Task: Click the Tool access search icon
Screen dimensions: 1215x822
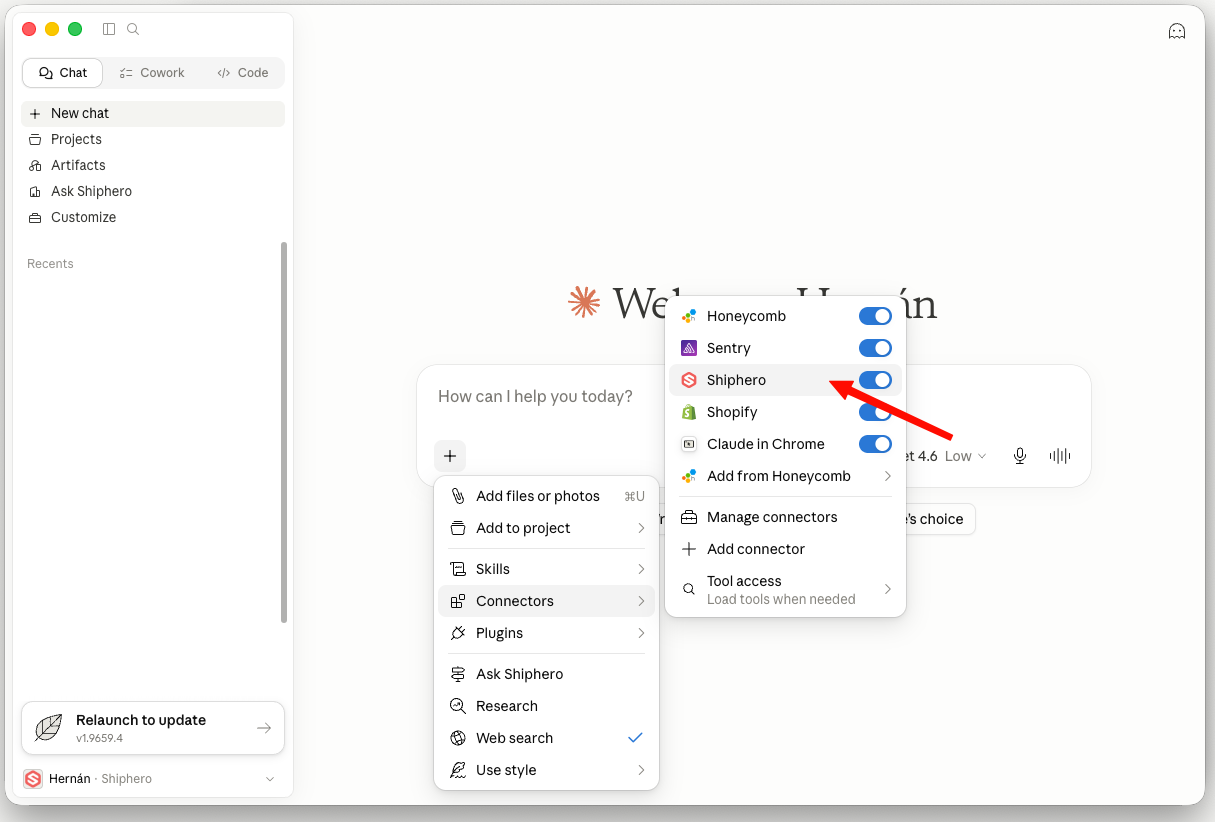Action: 688,589
